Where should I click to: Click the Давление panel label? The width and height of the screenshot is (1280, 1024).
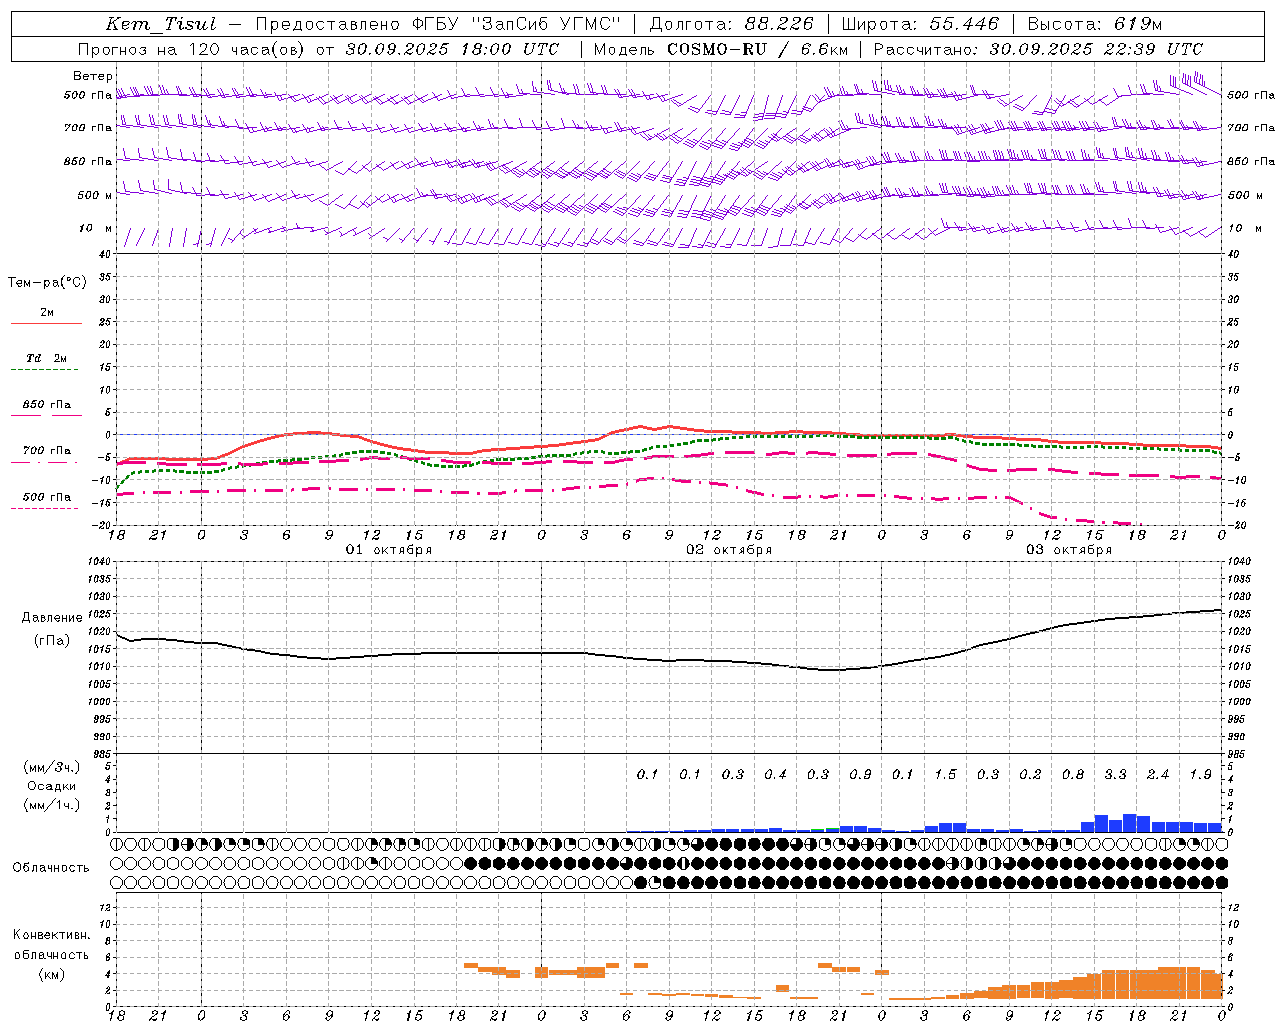[52, 618]
